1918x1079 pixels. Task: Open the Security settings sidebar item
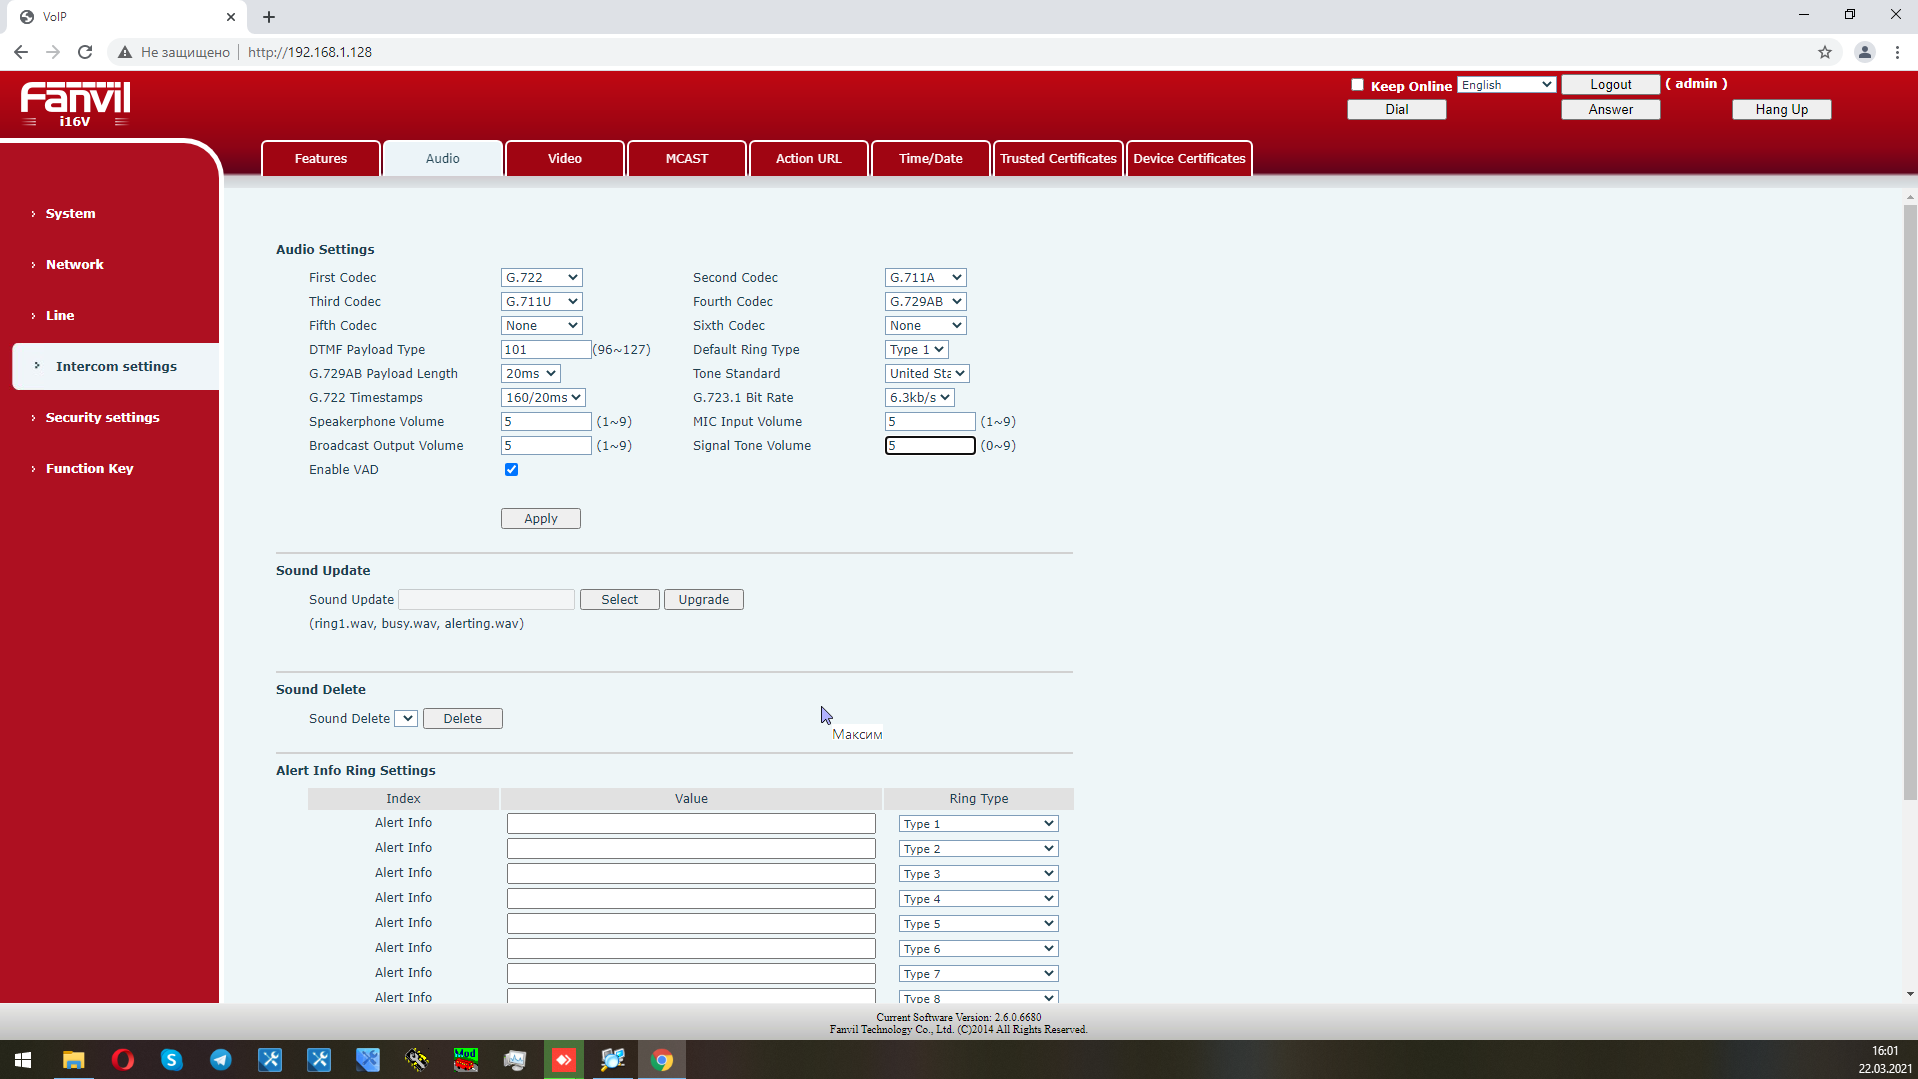[102, 418]
